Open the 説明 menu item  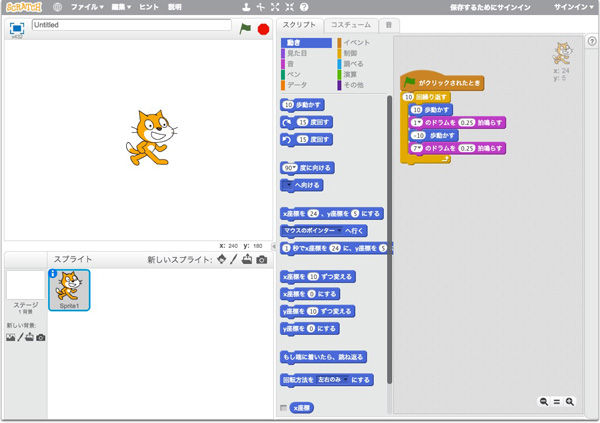click(174, 7)
